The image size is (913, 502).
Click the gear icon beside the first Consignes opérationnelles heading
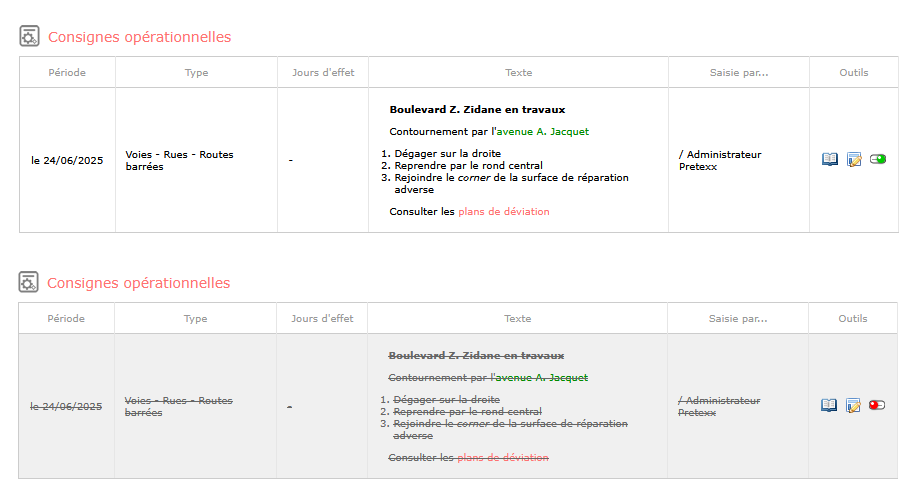[29, 36]
